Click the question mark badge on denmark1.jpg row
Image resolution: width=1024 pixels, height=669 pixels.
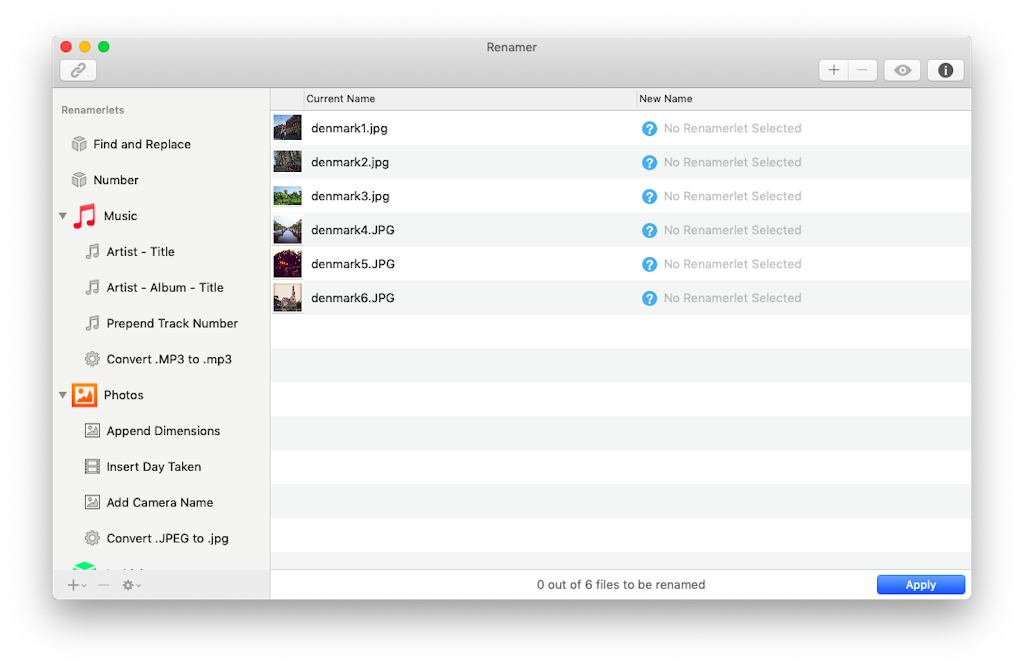(x=648, y=128)
